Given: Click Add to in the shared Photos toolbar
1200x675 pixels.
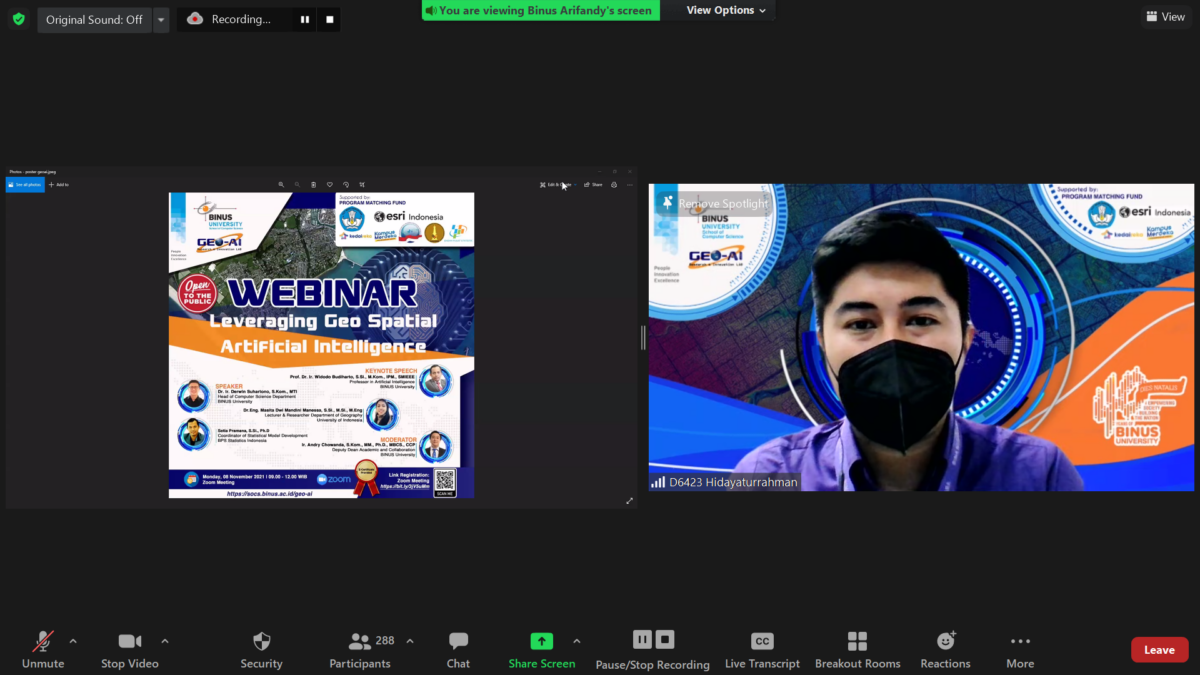Looking at the screenshot, I should tap(58, 185).
